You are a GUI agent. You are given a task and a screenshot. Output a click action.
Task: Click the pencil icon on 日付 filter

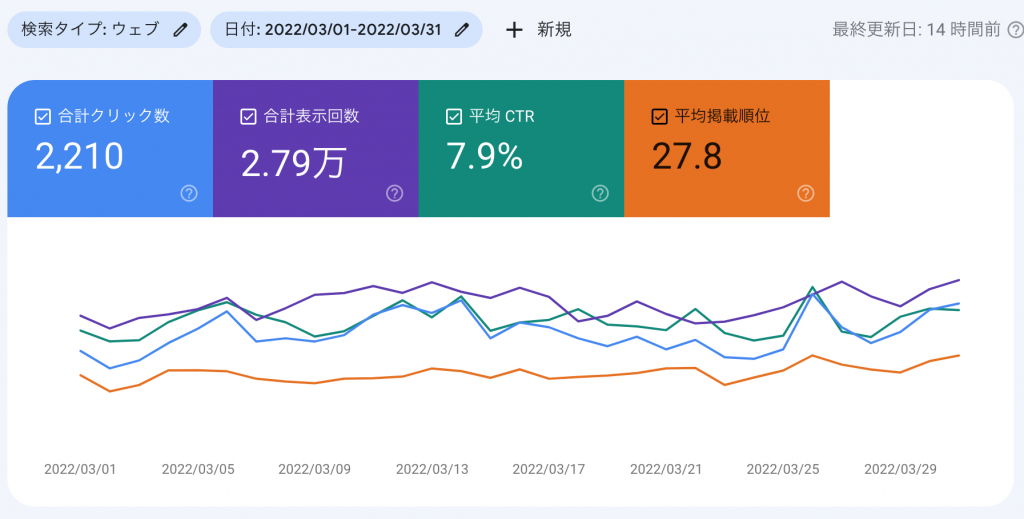pos(461,30)
